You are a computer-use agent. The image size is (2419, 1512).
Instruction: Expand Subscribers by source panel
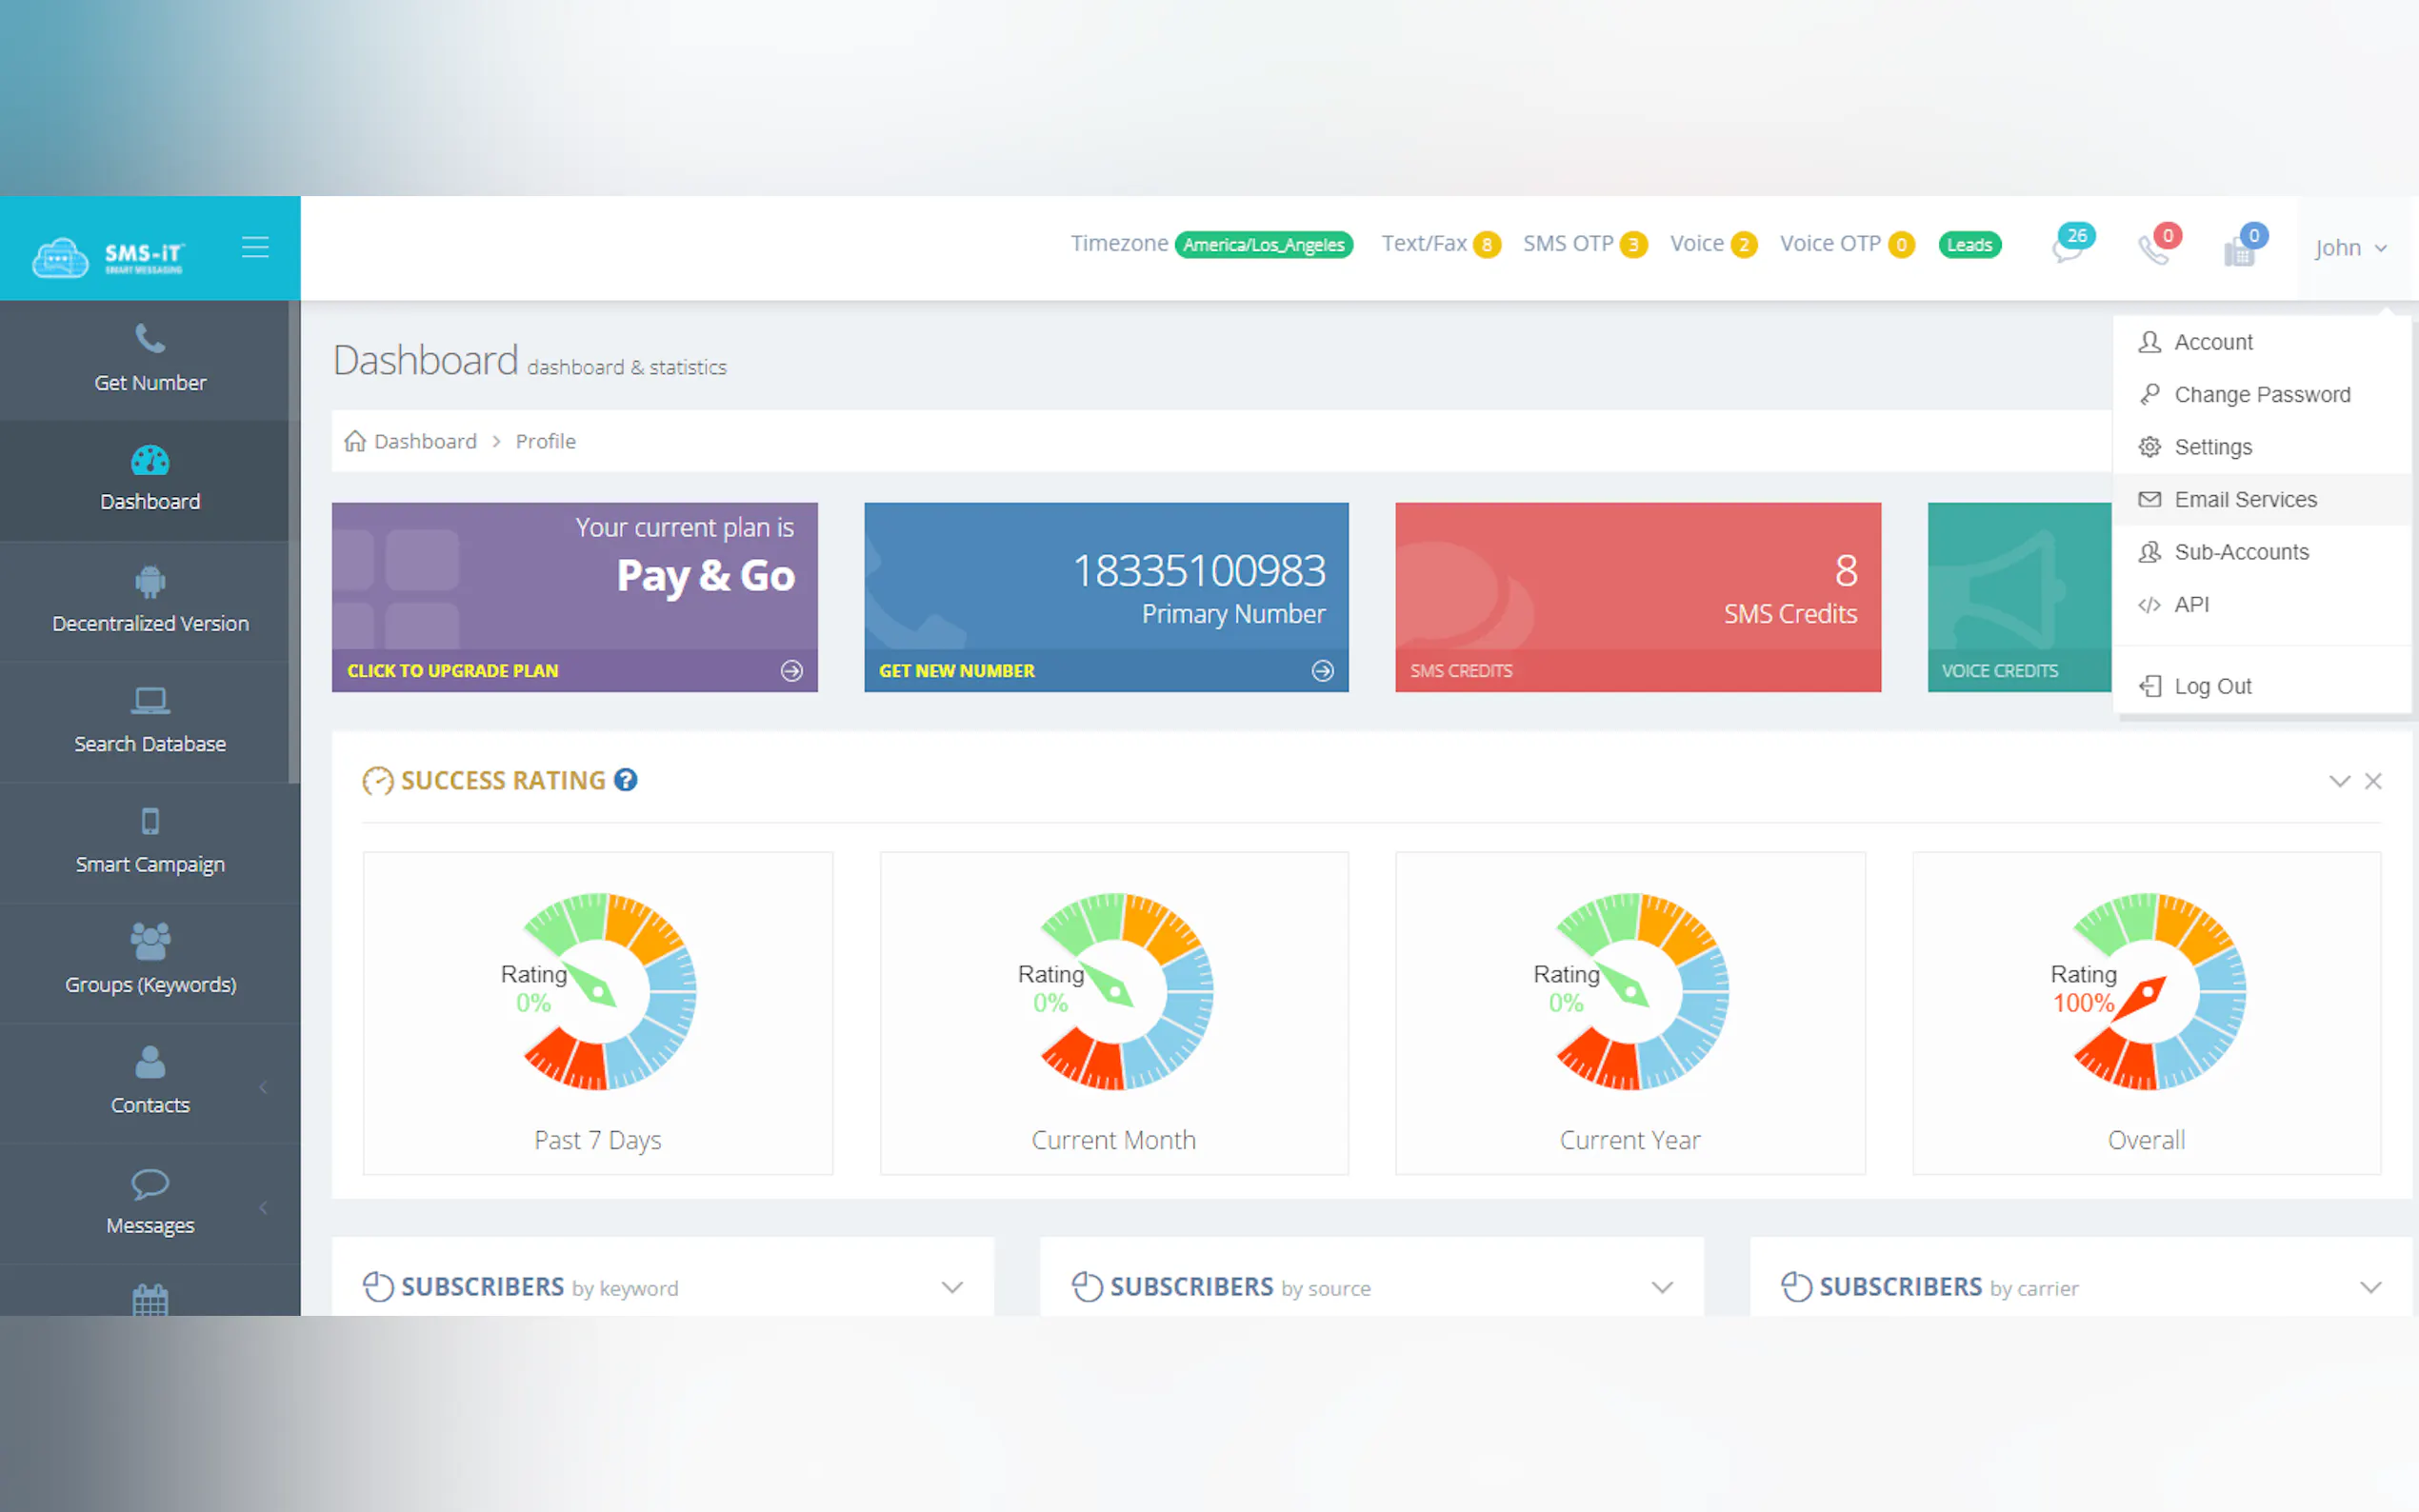1662,1287
